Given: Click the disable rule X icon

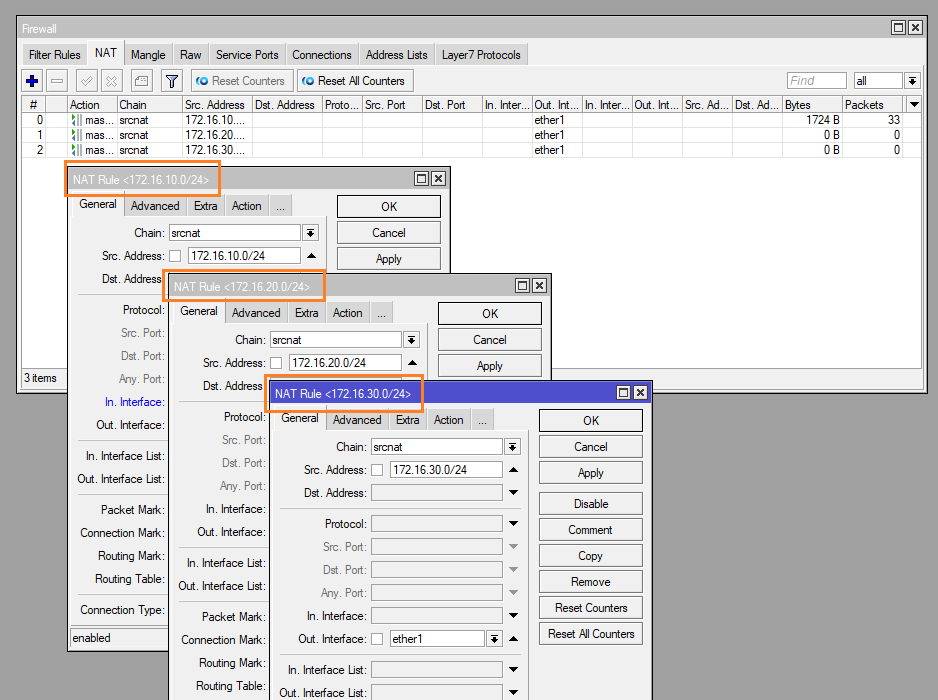Looking at the screenshot, I should 112,81.
